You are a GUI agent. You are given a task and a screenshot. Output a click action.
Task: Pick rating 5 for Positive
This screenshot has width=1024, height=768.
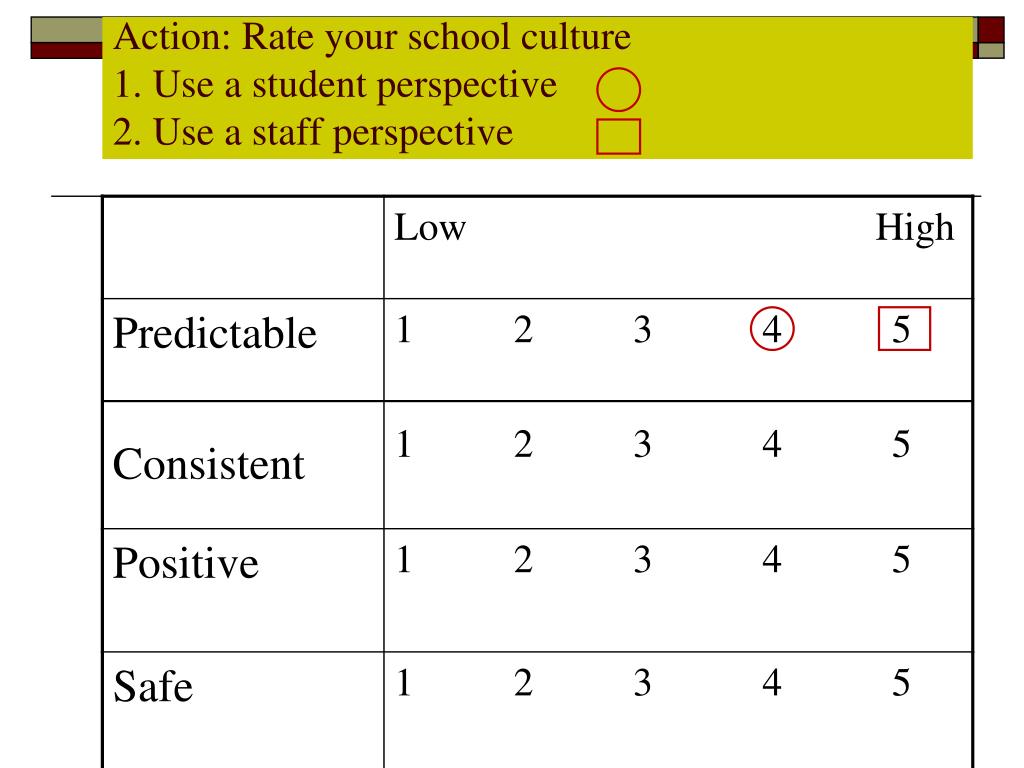click(901, 560)
